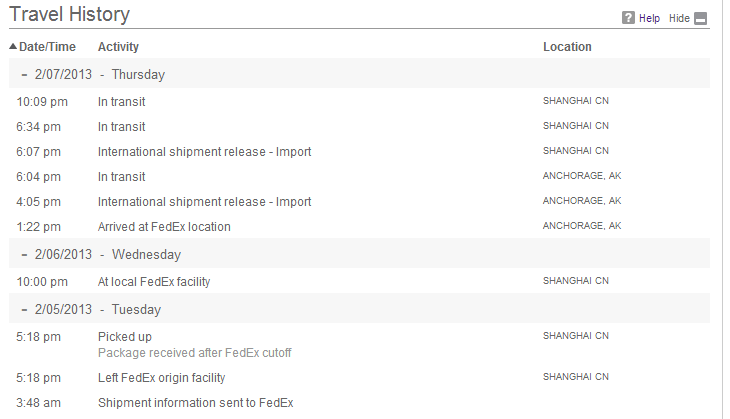This screenshot has height=419, width=730.
Task: Select the At local FedEx facility entry
Action: (x=154, y=282)
